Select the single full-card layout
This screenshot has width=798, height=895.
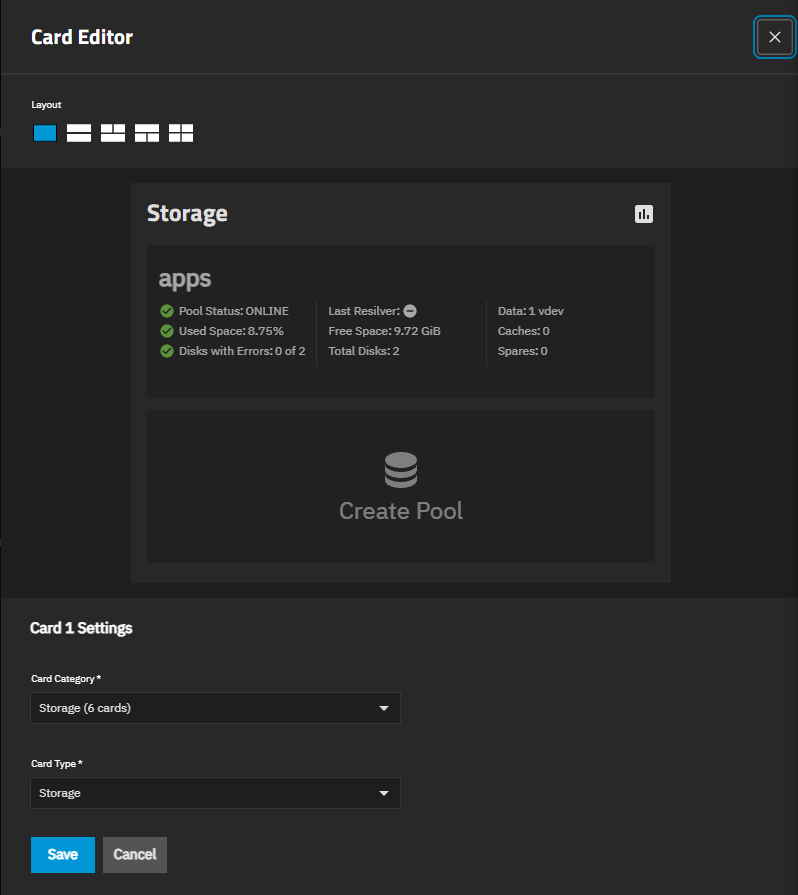tap(45, 133)
